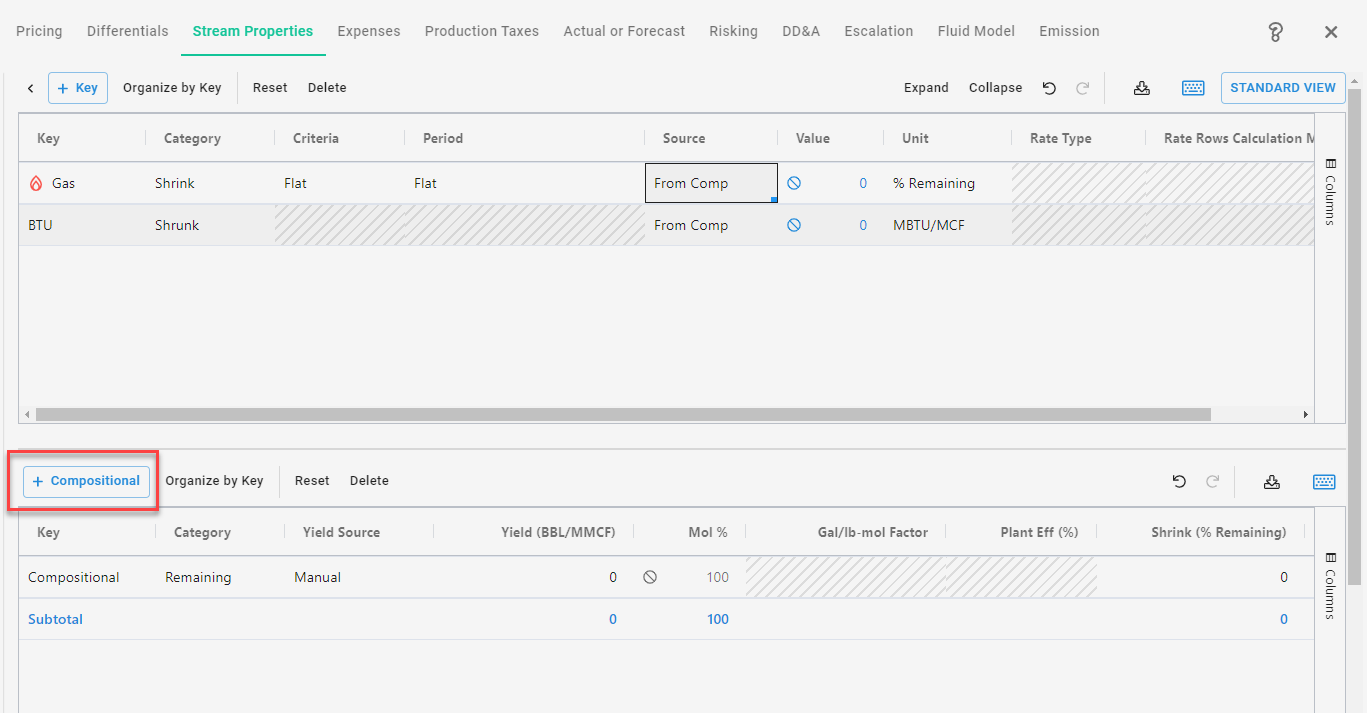Switch to the Pricing tab
The image size is (1367, 713).
[39, 31]
